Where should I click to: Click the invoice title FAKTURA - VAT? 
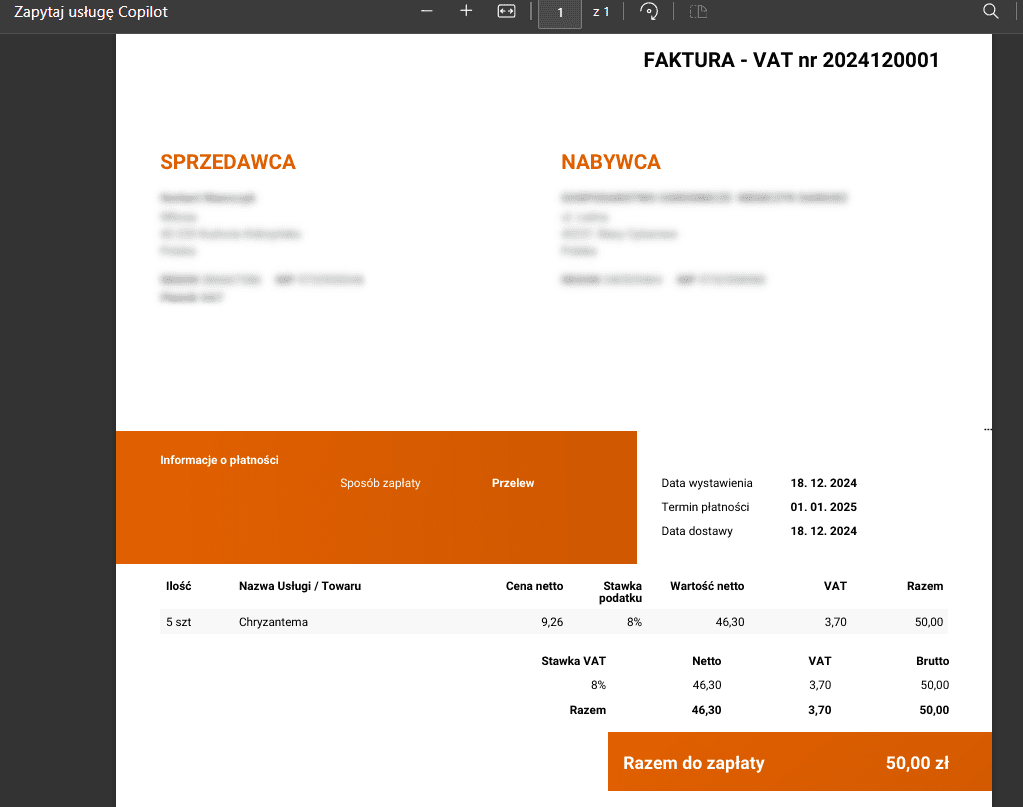click(791, 60)
